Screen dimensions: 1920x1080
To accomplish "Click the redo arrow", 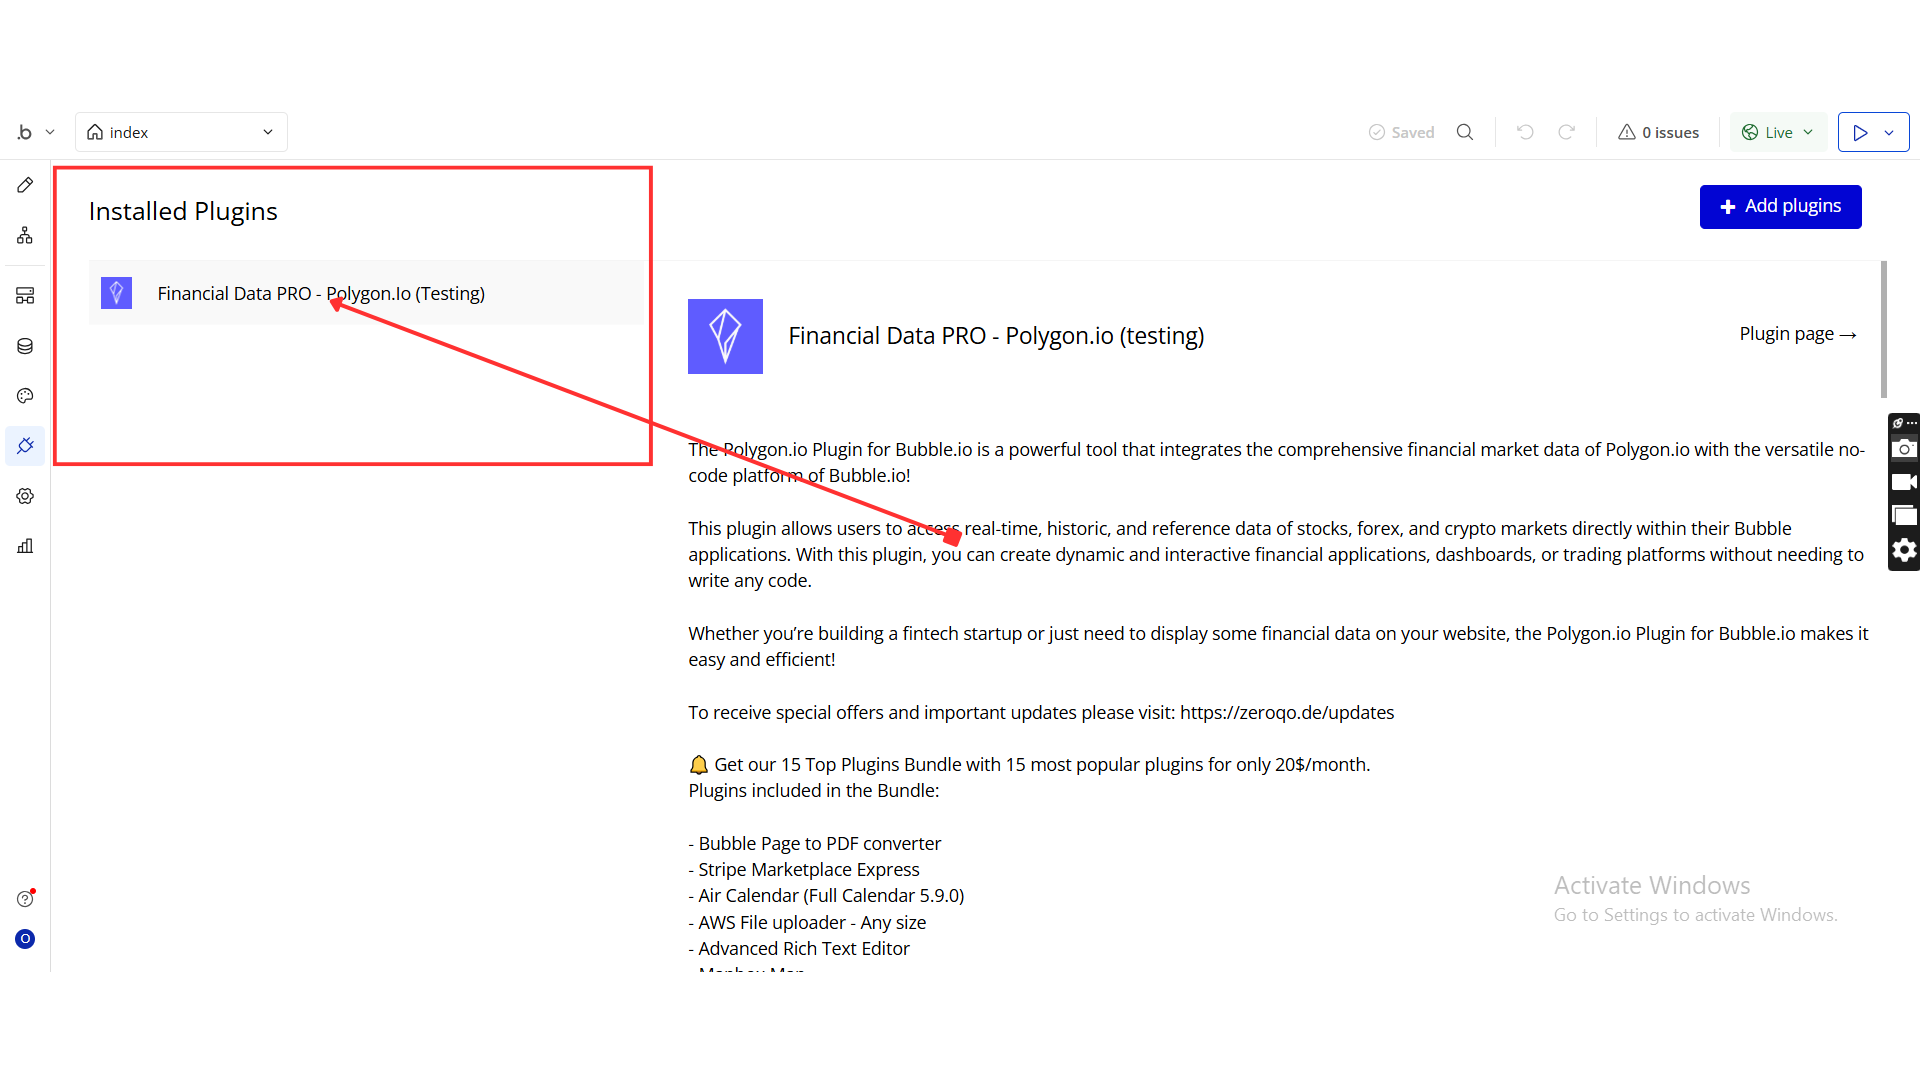I will (x=1567, y=132).
